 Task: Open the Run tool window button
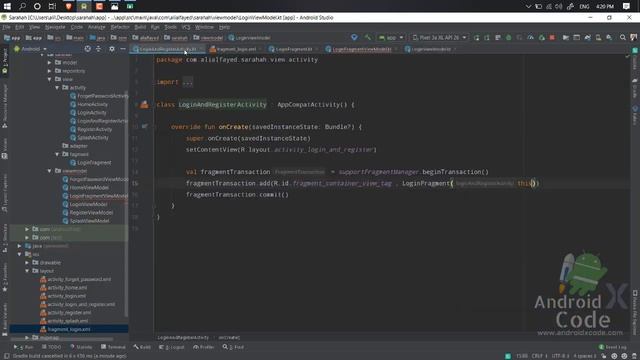[24, 347]
